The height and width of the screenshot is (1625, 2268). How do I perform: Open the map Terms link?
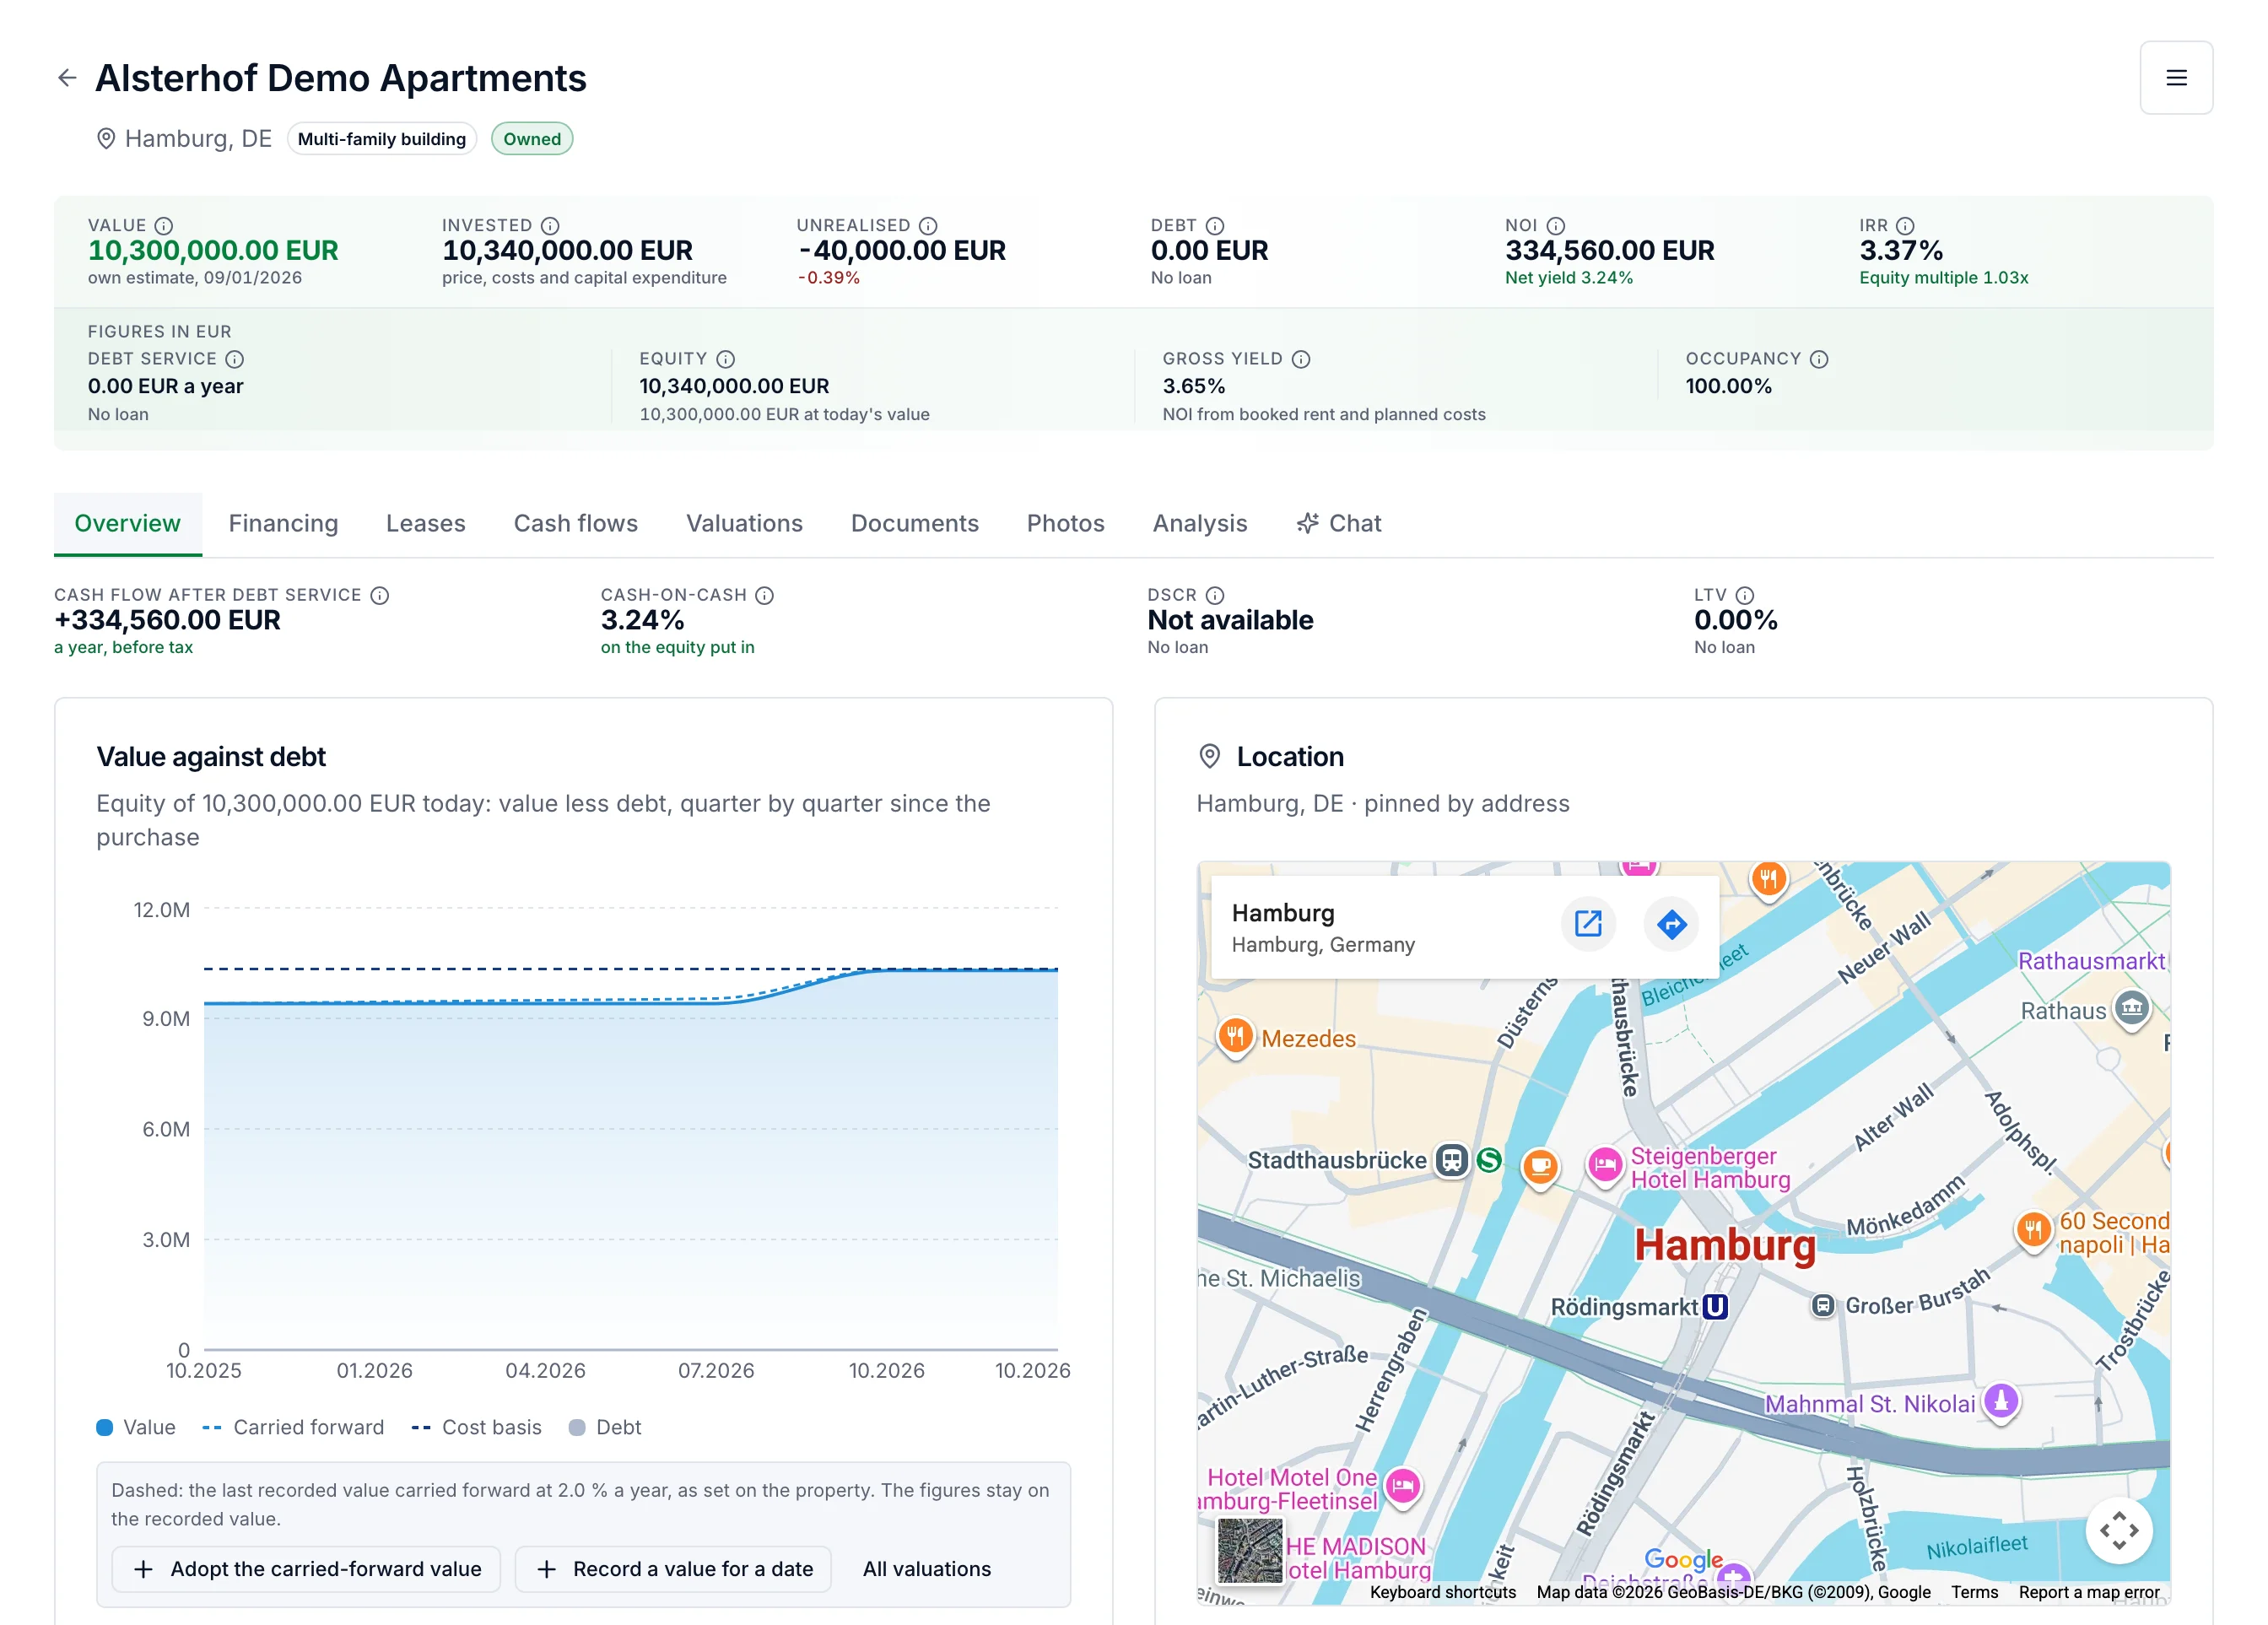(x=1974, y=1593)
